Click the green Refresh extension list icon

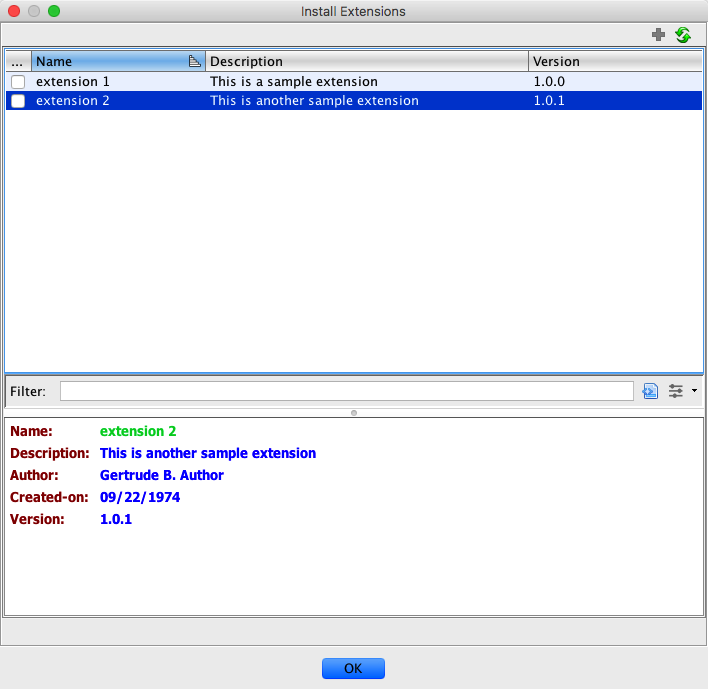click(683, 35)
